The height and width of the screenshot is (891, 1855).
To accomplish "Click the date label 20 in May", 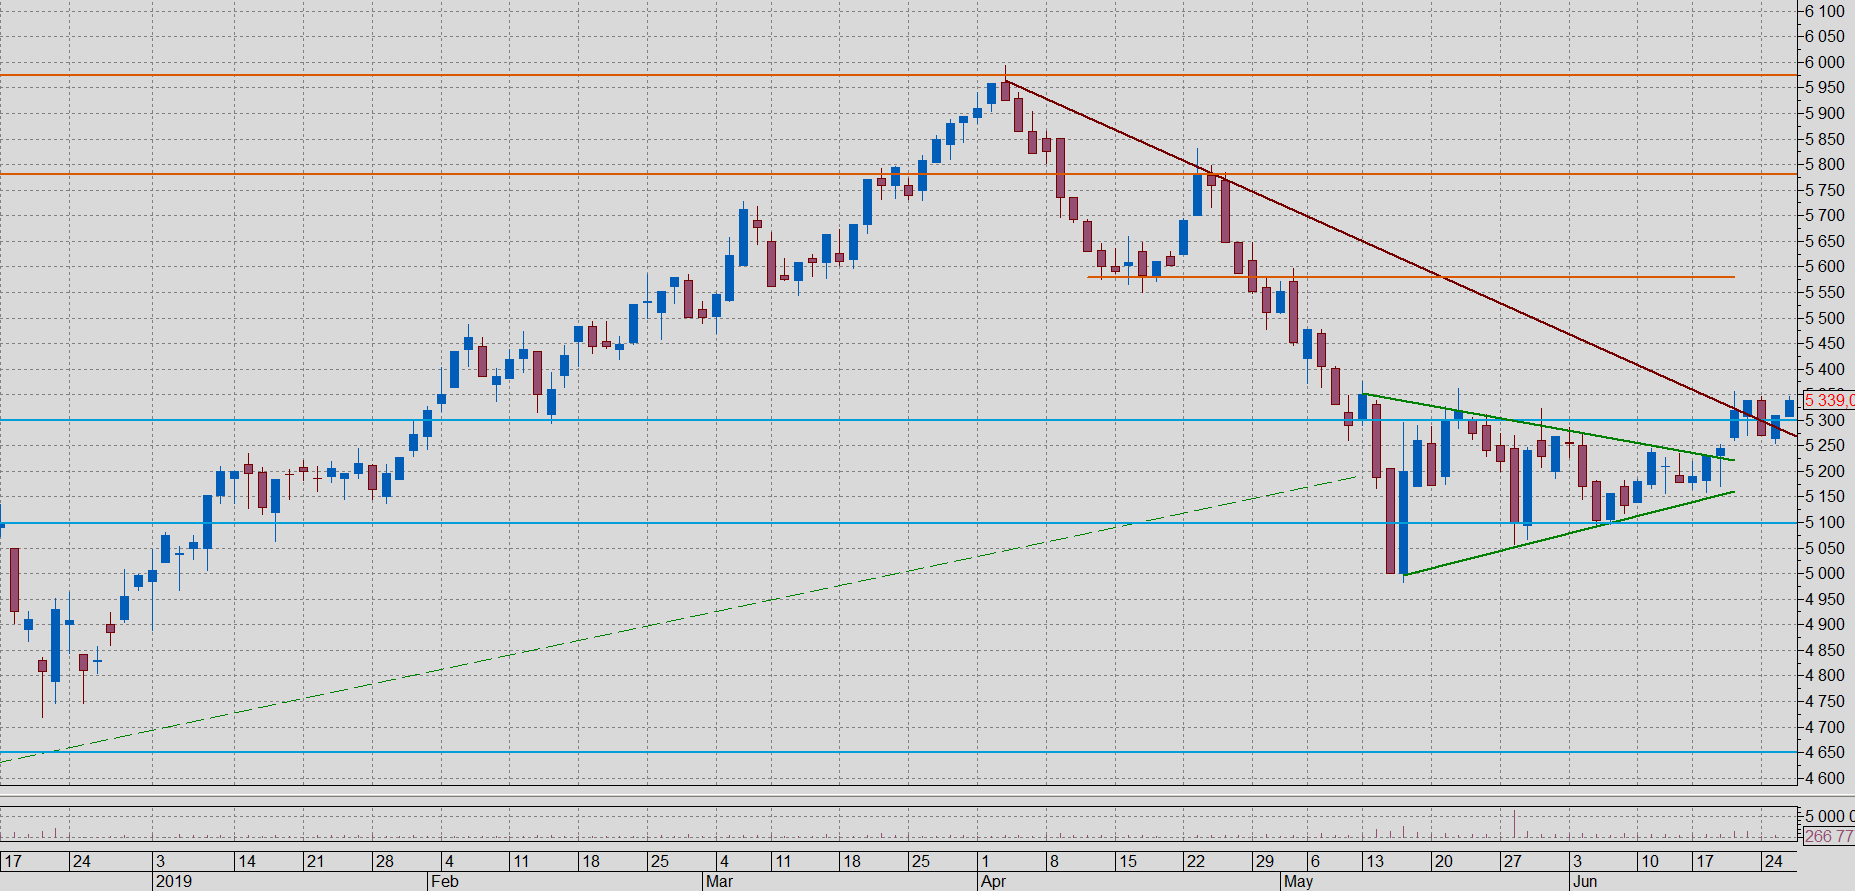I will 1443,861.
